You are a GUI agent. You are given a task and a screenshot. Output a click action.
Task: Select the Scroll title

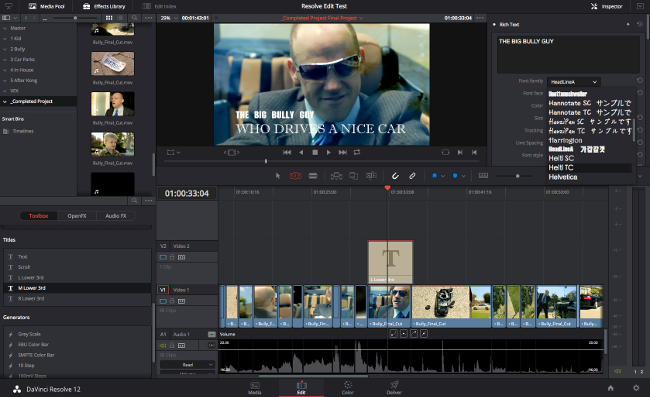pyautogui.click(x=77, y=267)
